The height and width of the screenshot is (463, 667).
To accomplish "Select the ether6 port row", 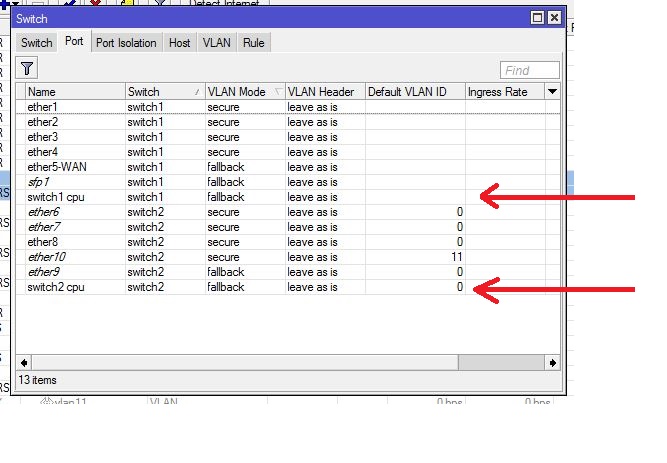I will click(x=288, y=212).
